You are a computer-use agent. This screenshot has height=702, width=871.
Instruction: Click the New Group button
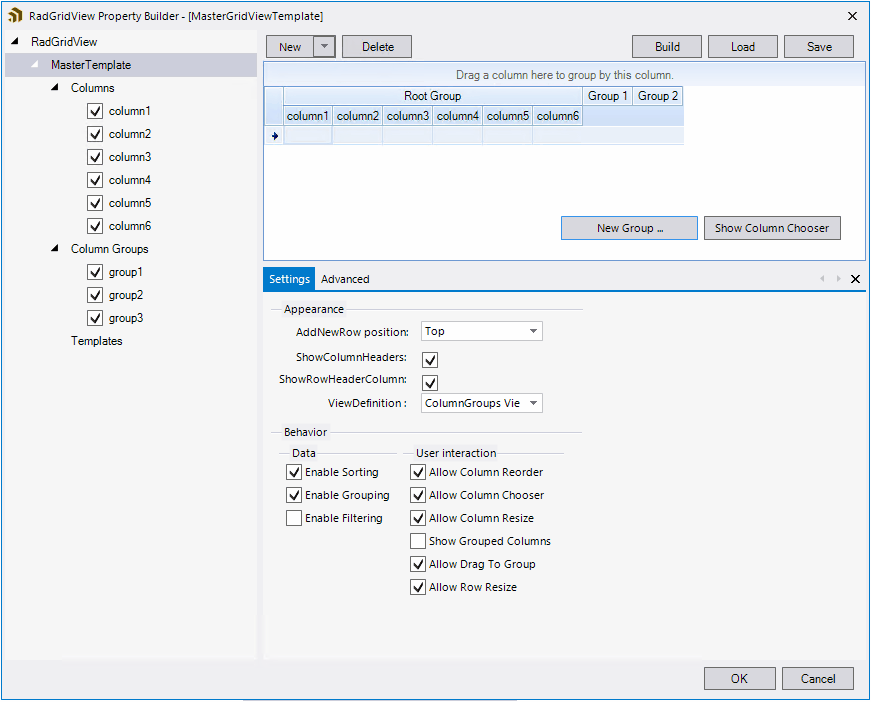pyautogui.click(x=629, y=228)
